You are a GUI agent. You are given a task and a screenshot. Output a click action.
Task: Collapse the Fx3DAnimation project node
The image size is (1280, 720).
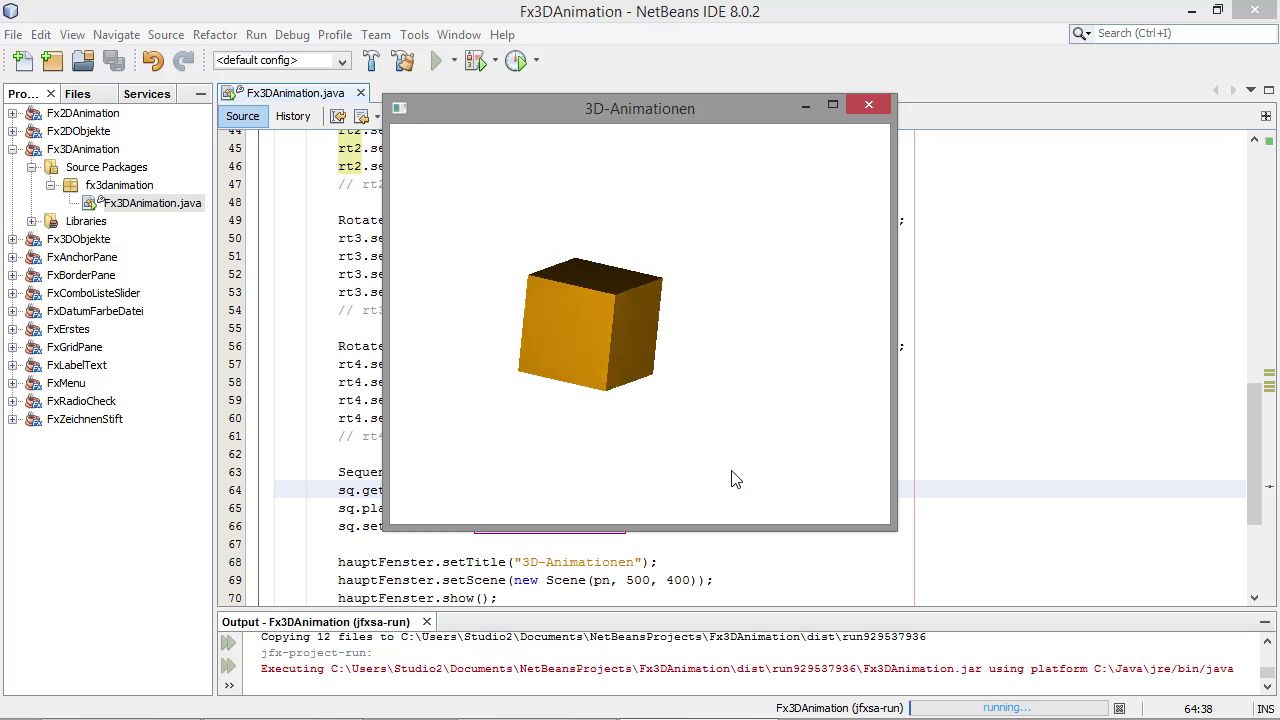(x=12, y=149)
